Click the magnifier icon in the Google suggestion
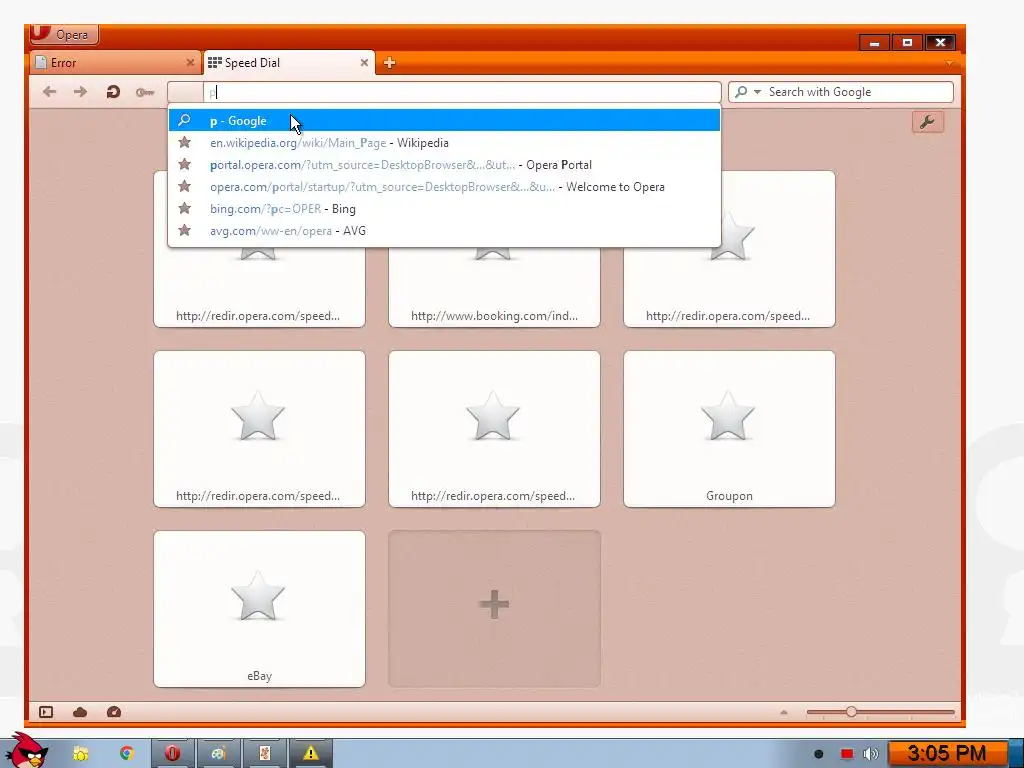1024x768 pixels. pos(185,120)
